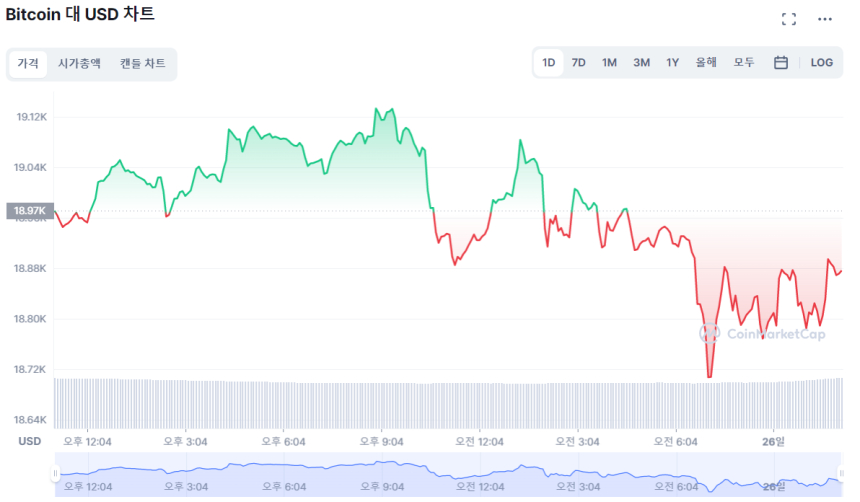860x502 pixels.
Task: Click the Bitcoin 대 USD 차트 title
Action: [80, 15]
